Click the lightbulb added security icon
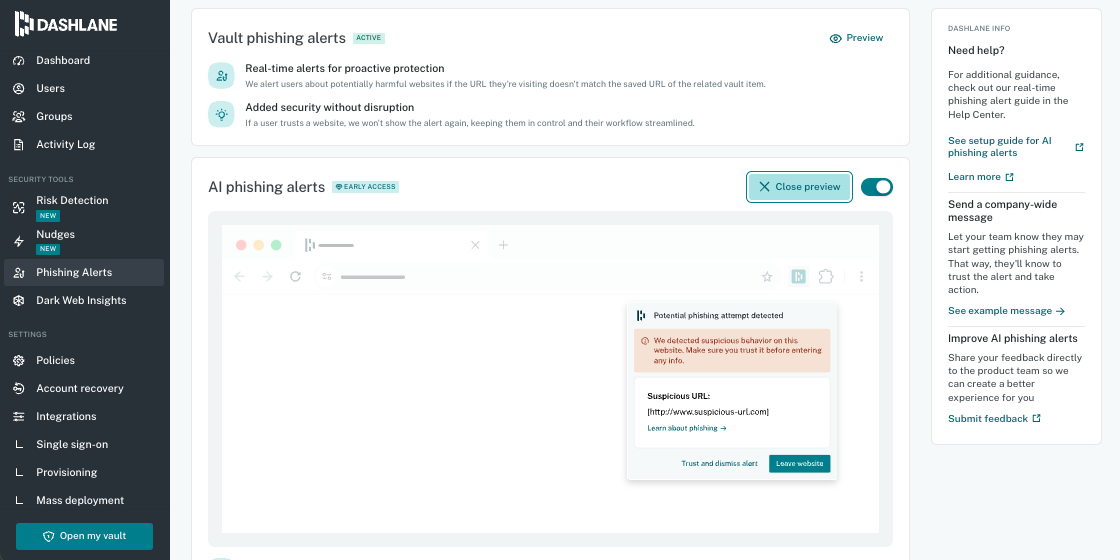Image resolution: width=1120 pixels, height=560 pixels. pos(221,114)
